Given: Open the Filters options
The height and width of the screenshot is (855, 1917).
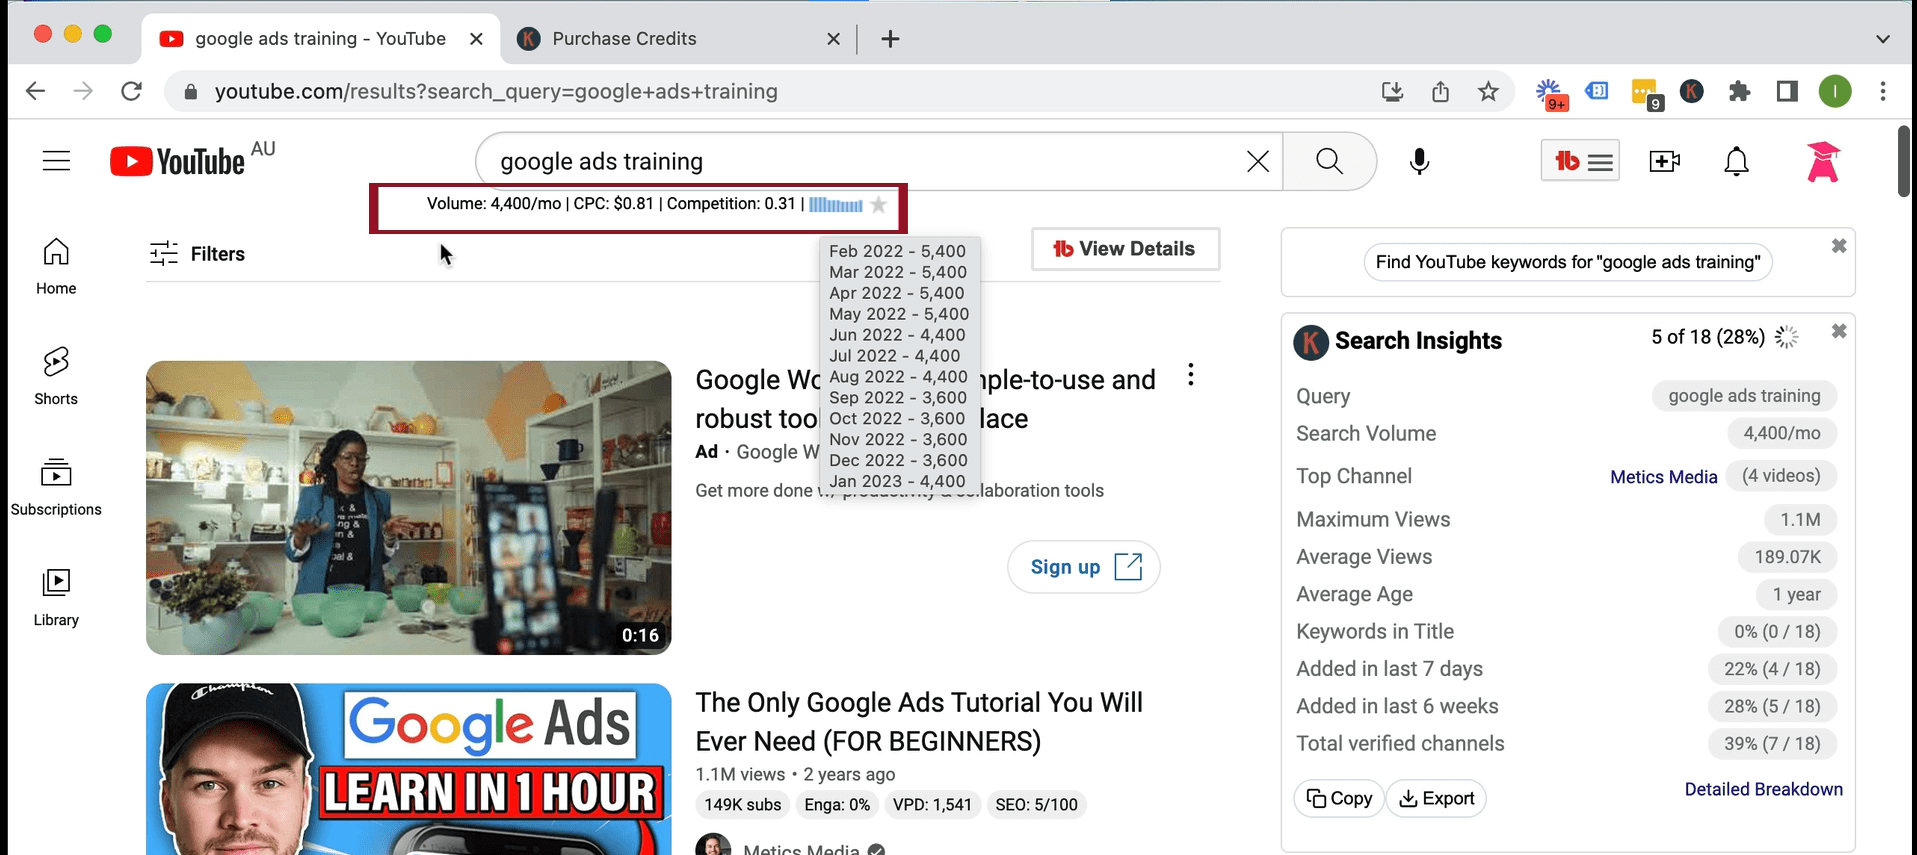Looking at the screenshot, I should point(197,253).
